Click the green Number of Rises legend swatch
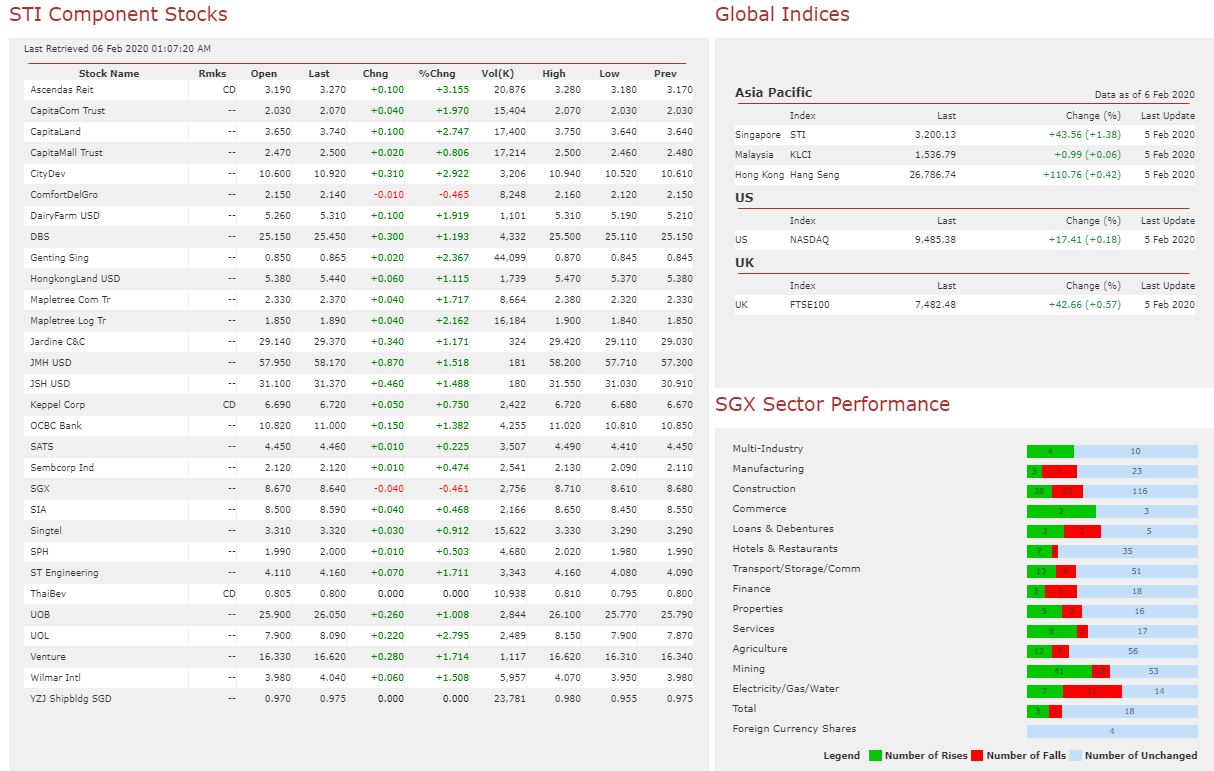1214x771 pixels. (875, 755)
